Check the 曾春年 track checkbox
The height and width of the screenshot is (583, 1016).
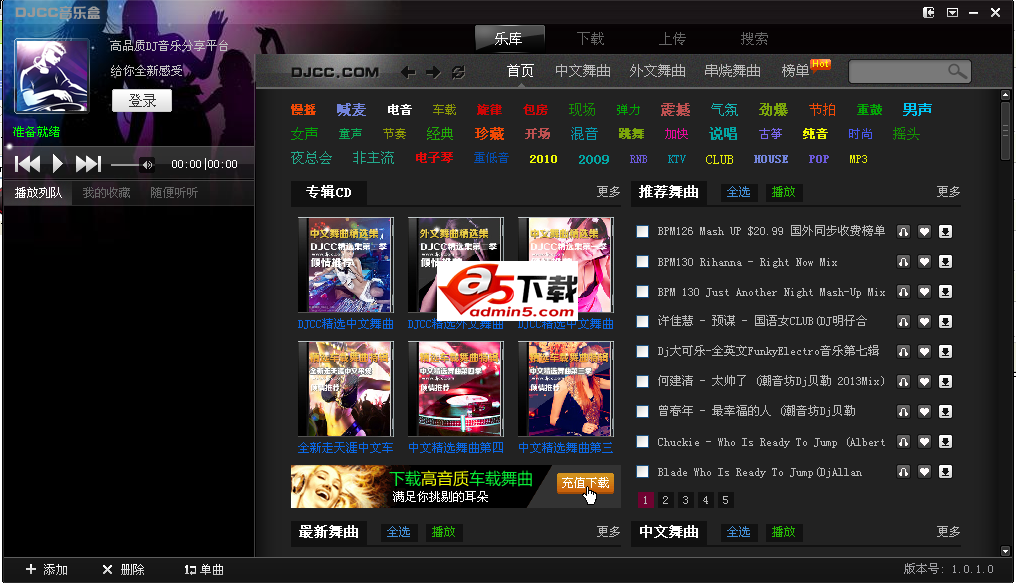coord(642,411)
